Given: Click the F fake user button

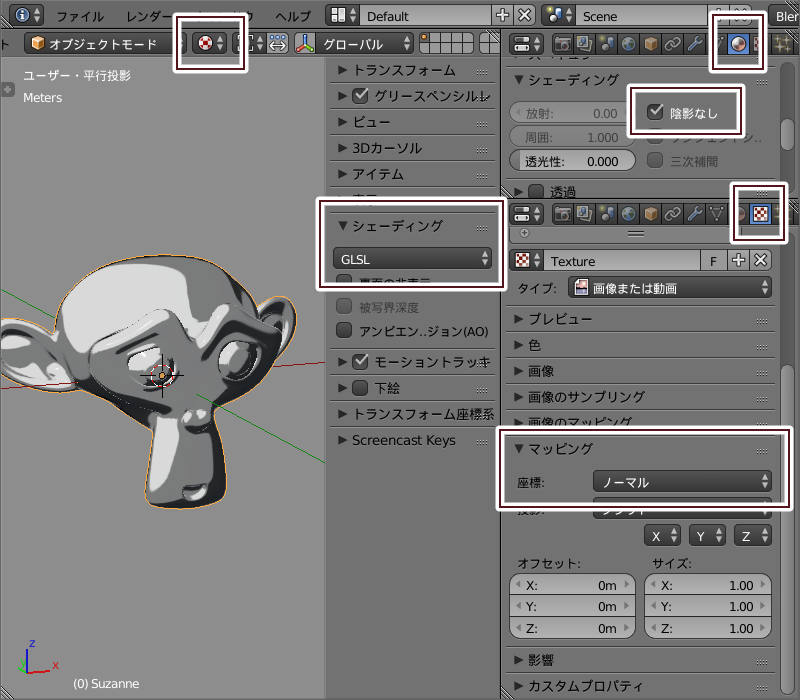Looking at the screenshot, I should point(713,261).
